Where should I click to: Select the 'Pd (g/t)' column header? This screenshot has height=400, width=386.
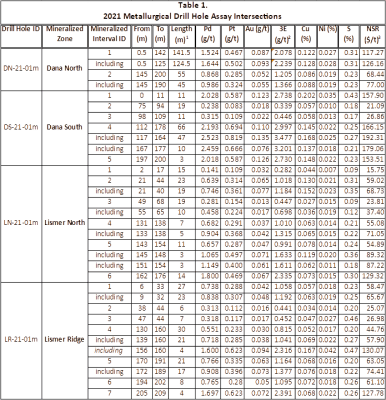tap(208, 34)
